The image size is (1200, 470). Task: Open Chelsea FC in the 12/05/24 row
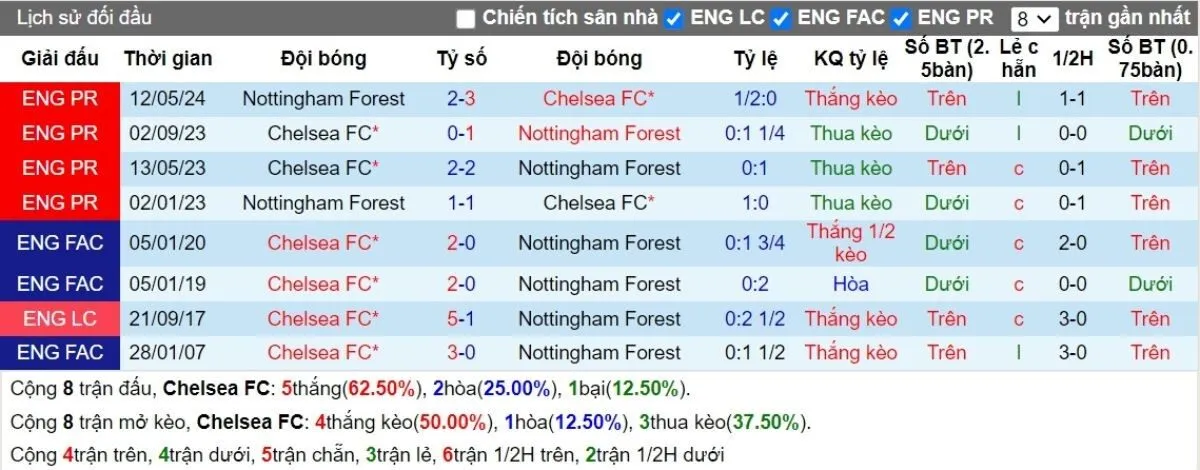pyautogui.click(x=599, y=99)
